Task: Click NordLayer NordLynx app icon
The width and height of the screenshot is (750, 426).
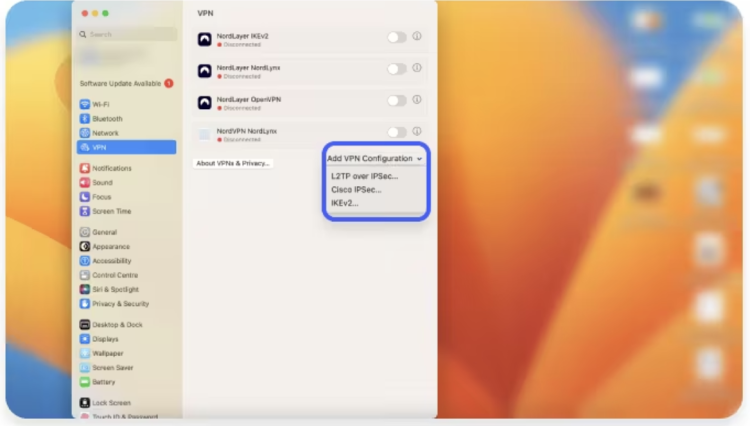Action: pyautogui.click(x=205, y=71)
